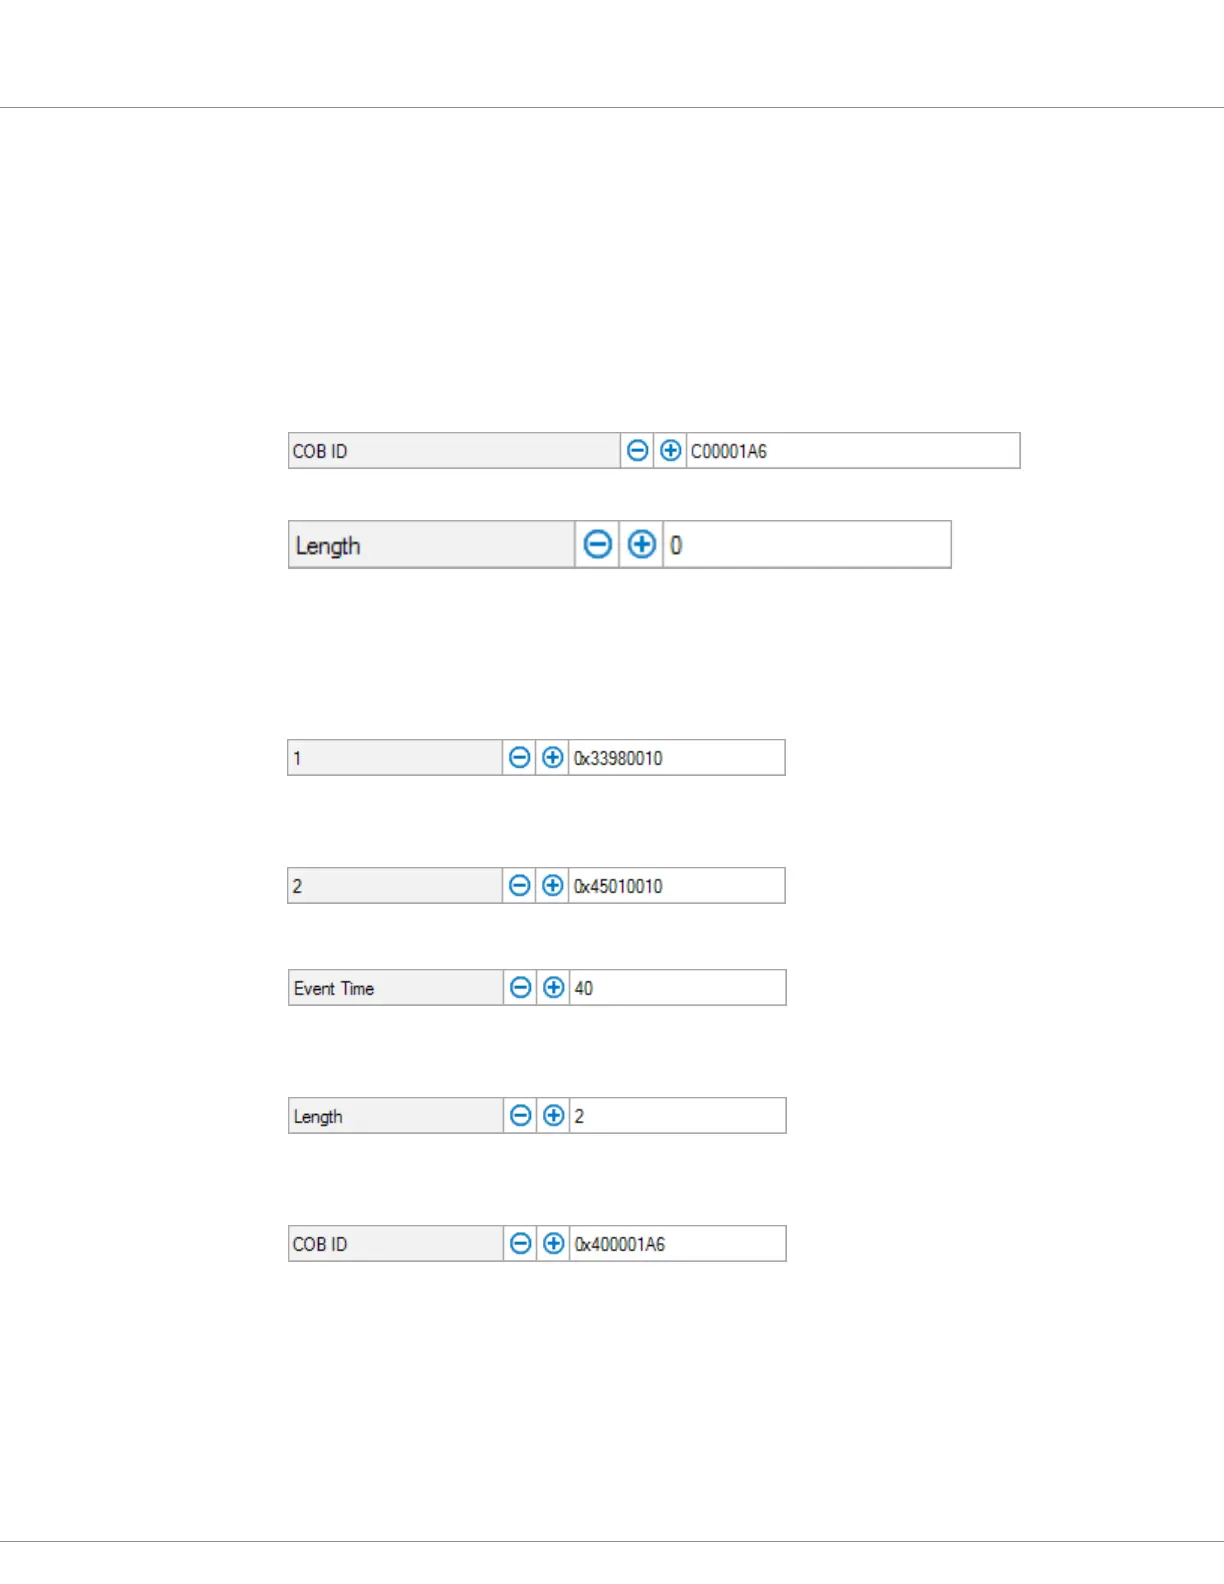Image resolution: width=1224 pixels, height=1584 pixels.
Task: Select the 0x45010010 mapping value field
Action: (x=677, y=886)
